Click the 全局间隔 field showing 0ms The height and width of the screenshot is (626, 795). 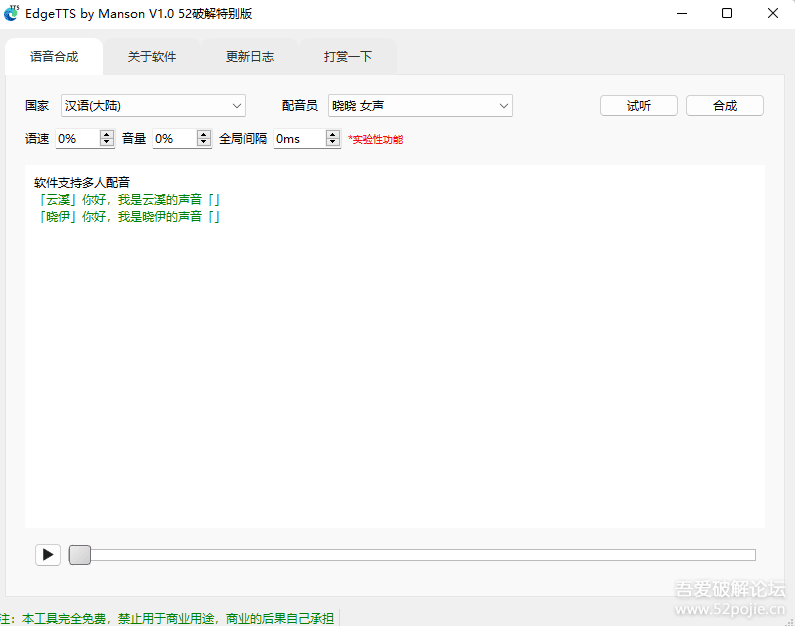pyautogui.click(x=300, y=138)
